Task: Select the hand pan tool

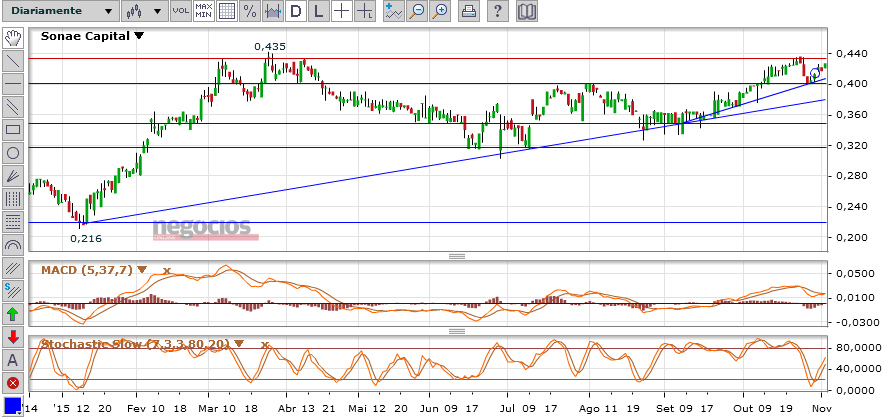Action: 12,38
